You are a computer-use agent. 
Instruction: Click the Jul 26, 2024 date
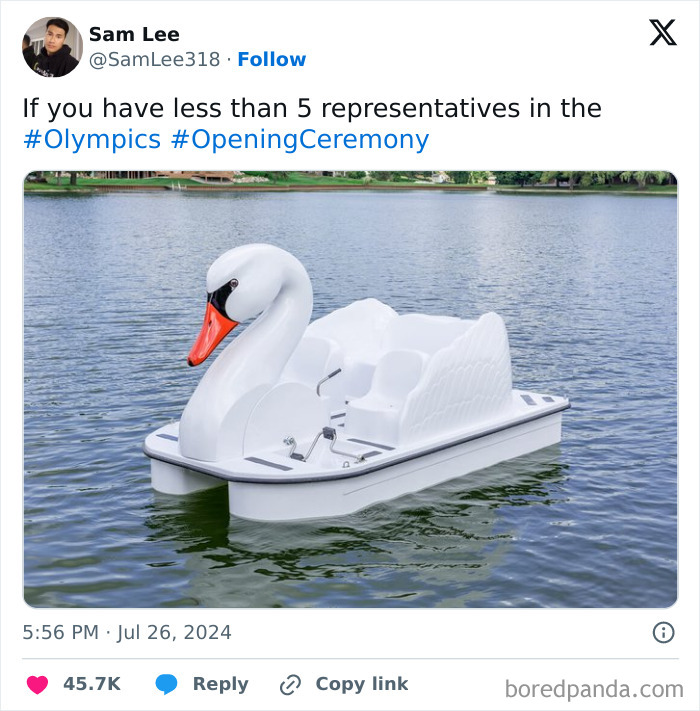(174, 632)
